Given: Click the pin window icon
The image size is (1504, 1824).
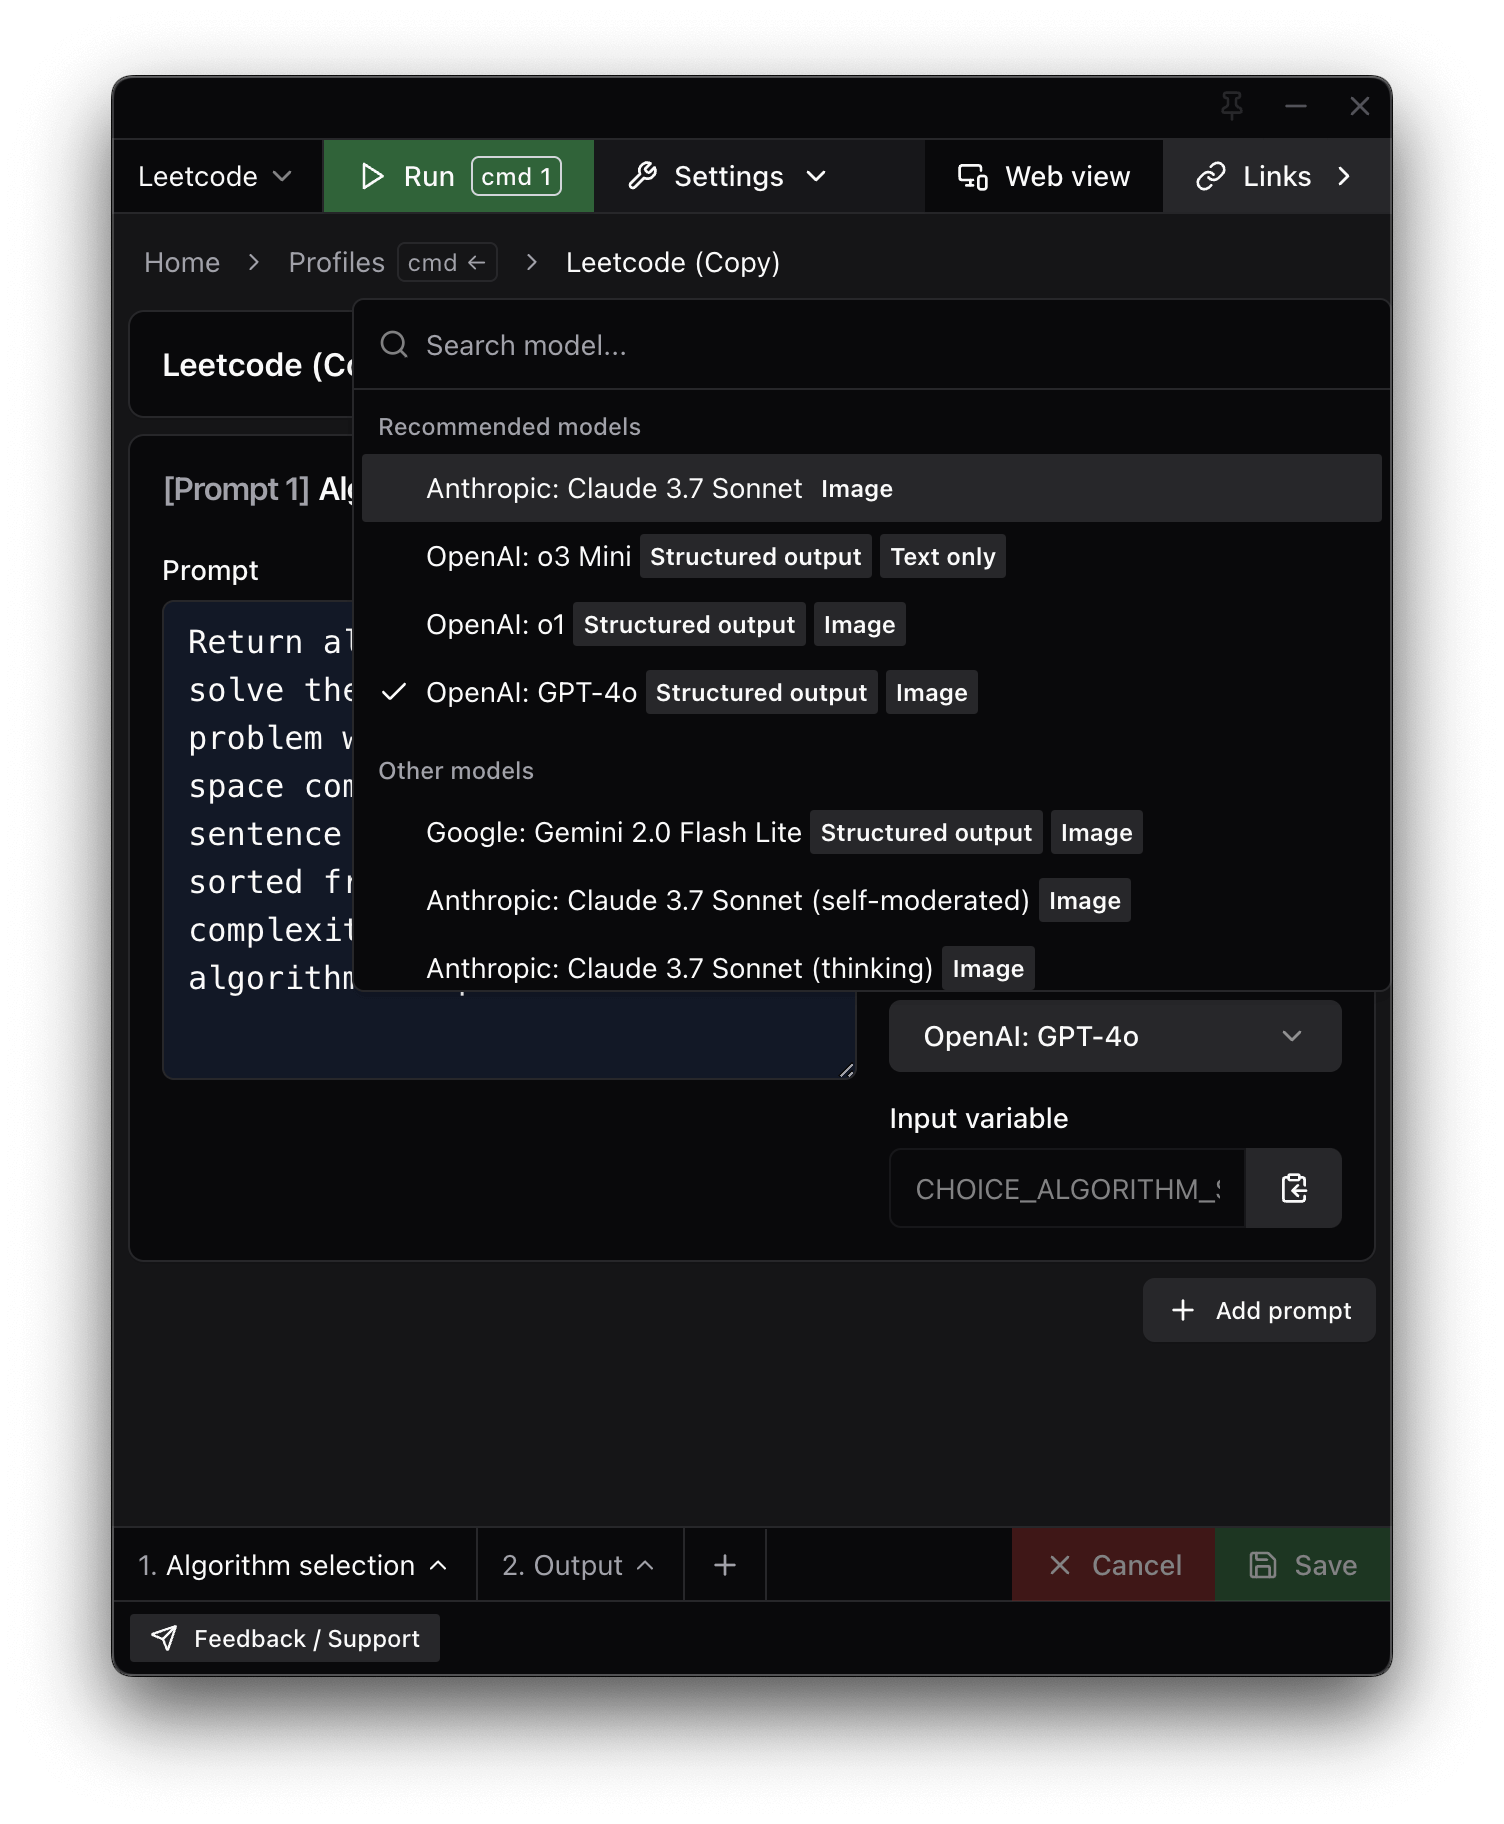Looking at the screenshot, I should (1232, 106).
